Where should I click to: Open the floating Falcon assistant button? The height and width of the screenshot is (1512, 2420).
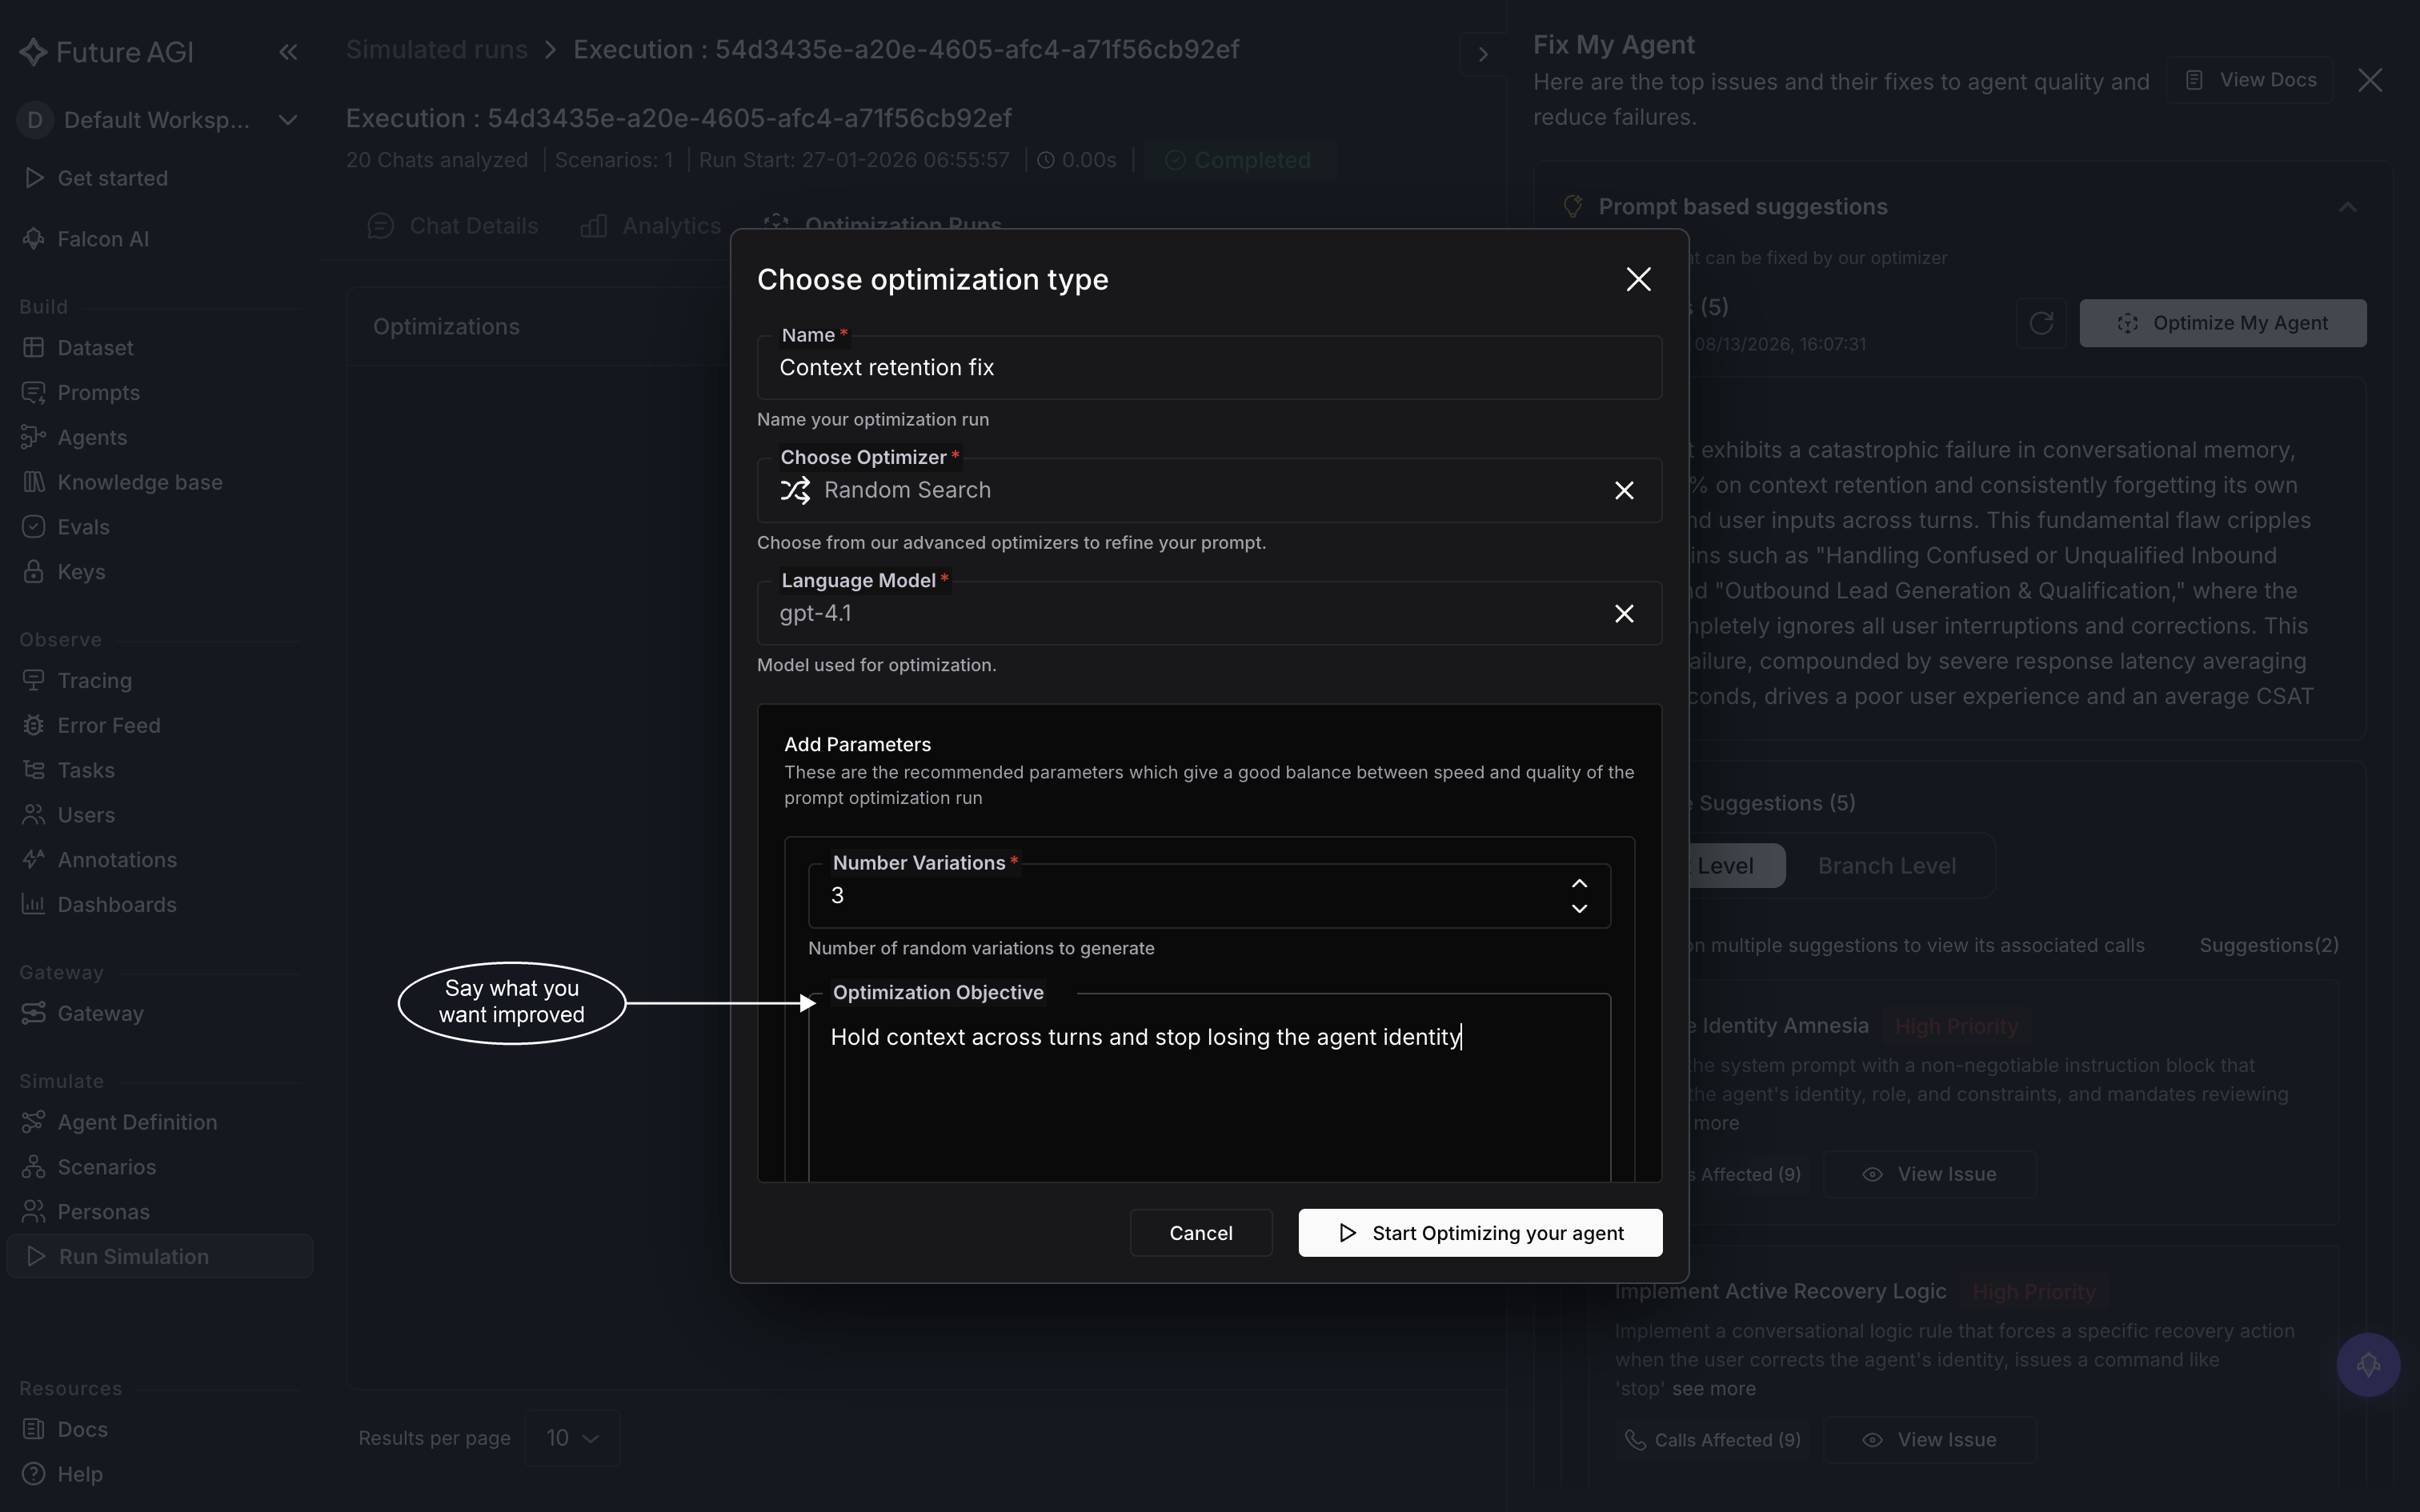[2368, 1365]
